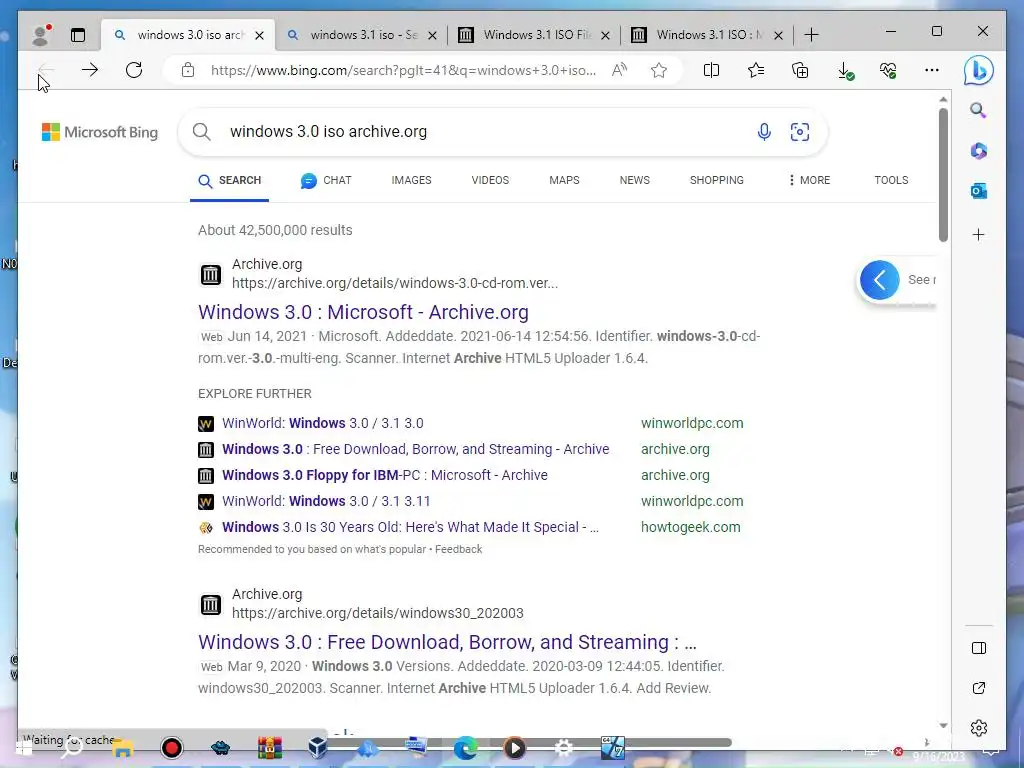
Task: Open Outlook in the Edge sidebar
Action: click(978, 191)
